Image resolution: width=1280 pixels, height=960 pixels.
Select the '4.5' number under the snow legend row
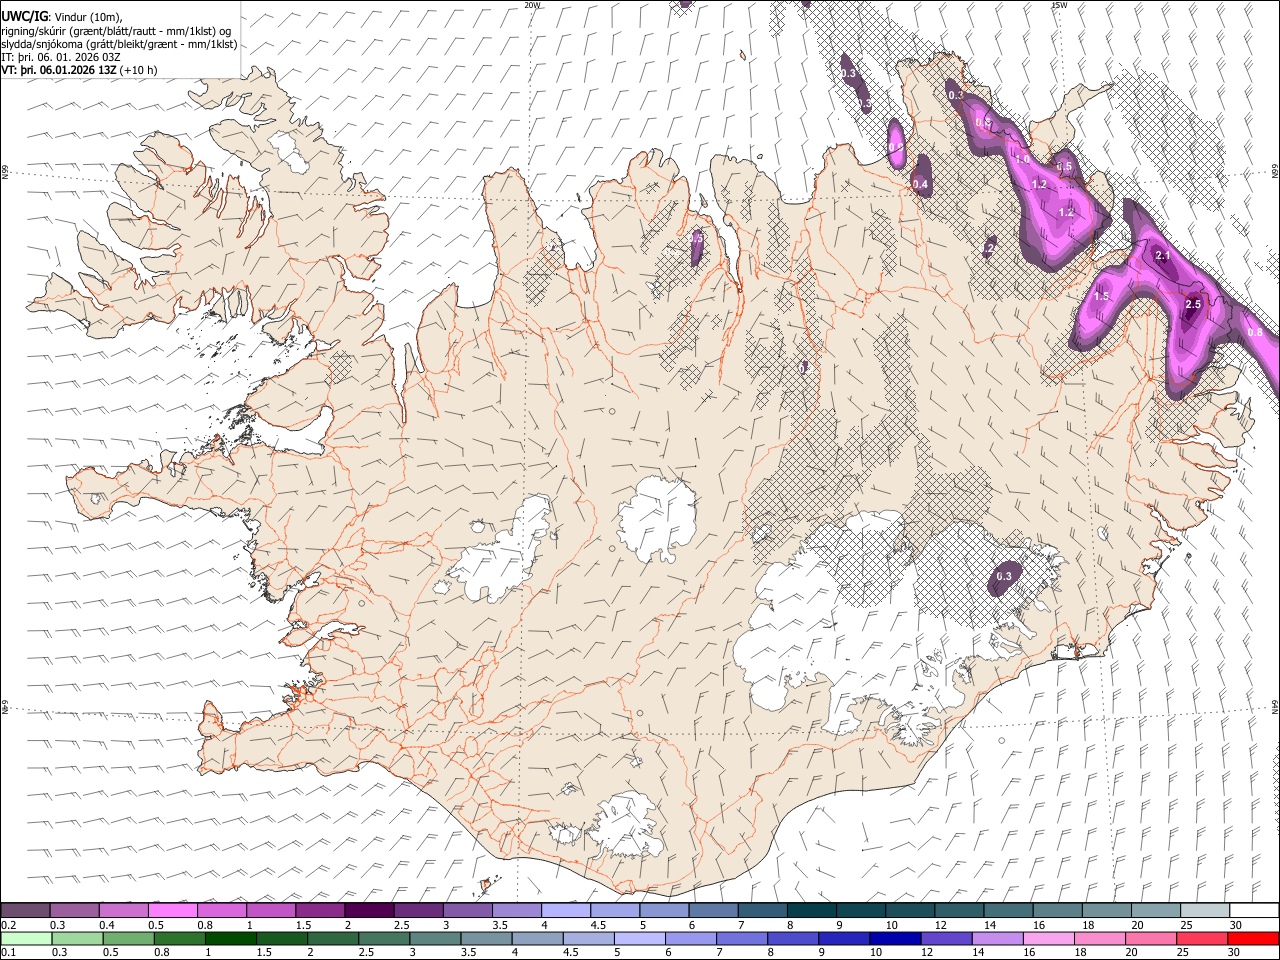pos(598,925)
